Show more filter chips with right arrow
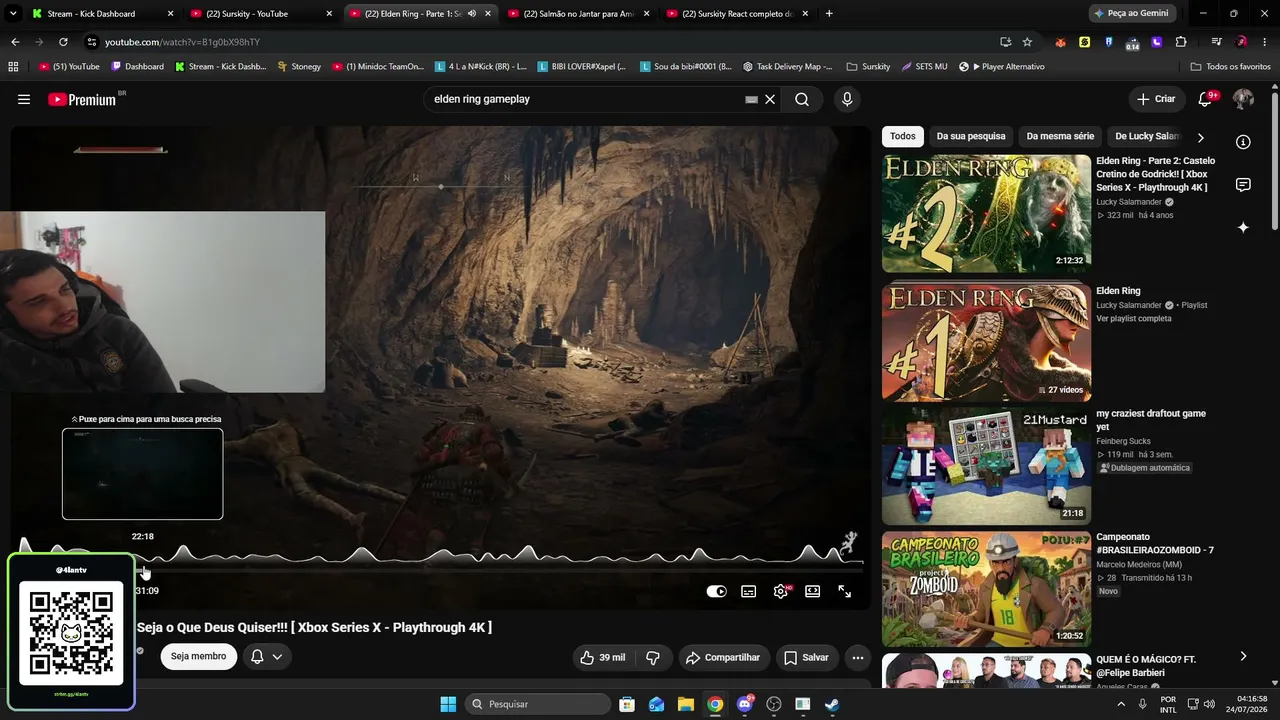Viewport: 1280px width, 720px height. point(1201,137)
